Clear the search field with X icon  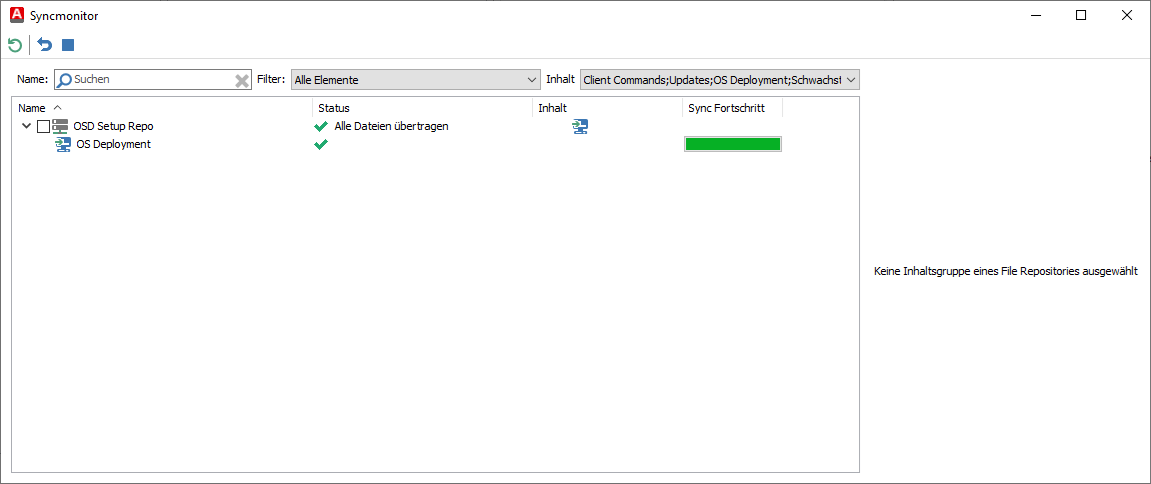[x=241, y=80]
